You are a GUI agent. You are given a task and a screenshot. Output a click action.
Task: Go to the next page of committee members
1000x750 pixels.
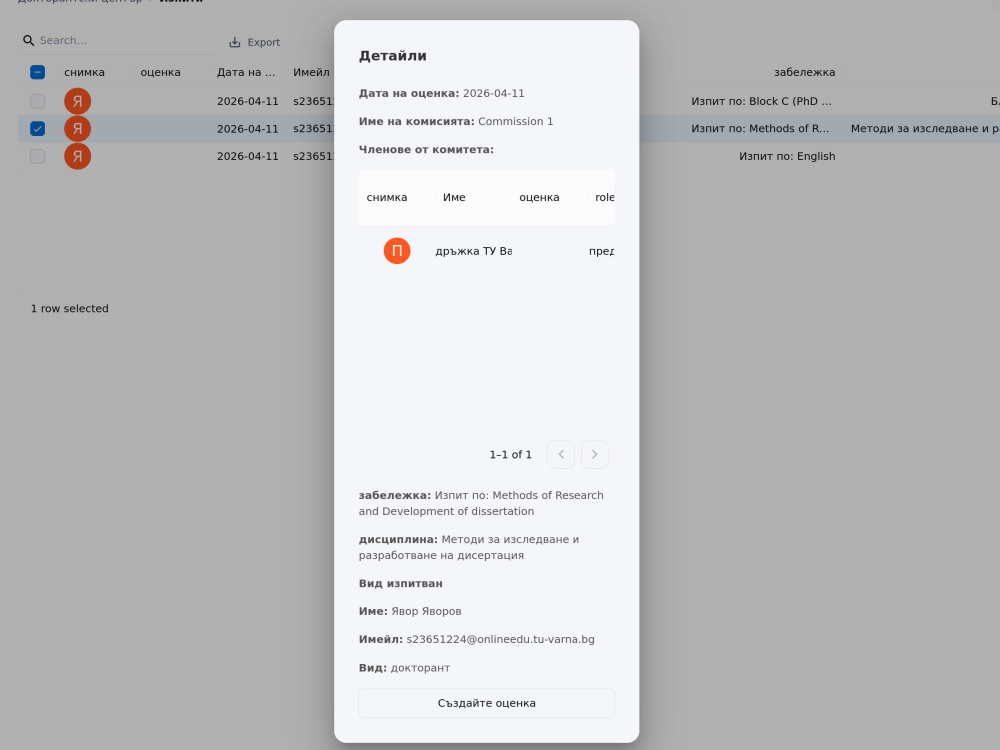coord(594,454)
